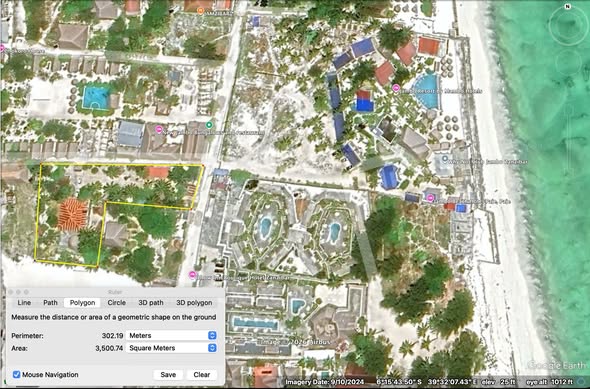
Task: Clear the ruler measurement
Action: point(202,374)
